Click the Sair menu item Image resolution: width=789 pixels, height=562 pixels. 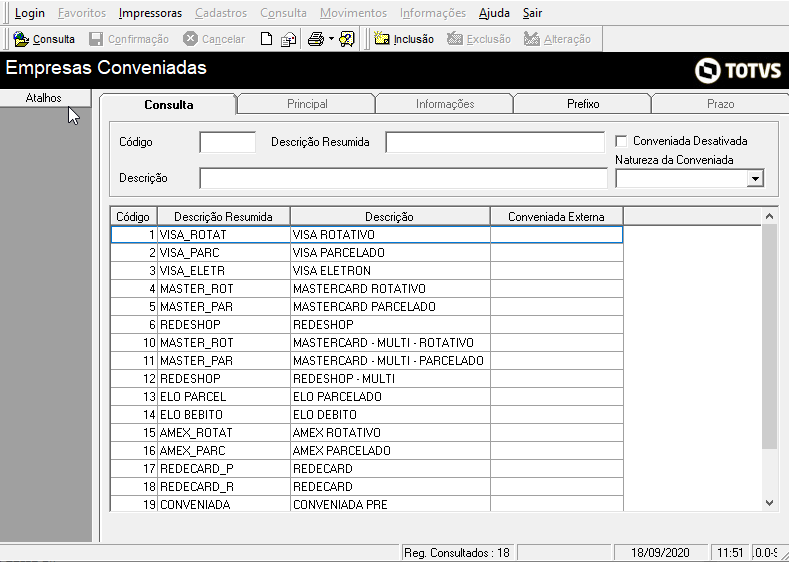tap(532, 13)
